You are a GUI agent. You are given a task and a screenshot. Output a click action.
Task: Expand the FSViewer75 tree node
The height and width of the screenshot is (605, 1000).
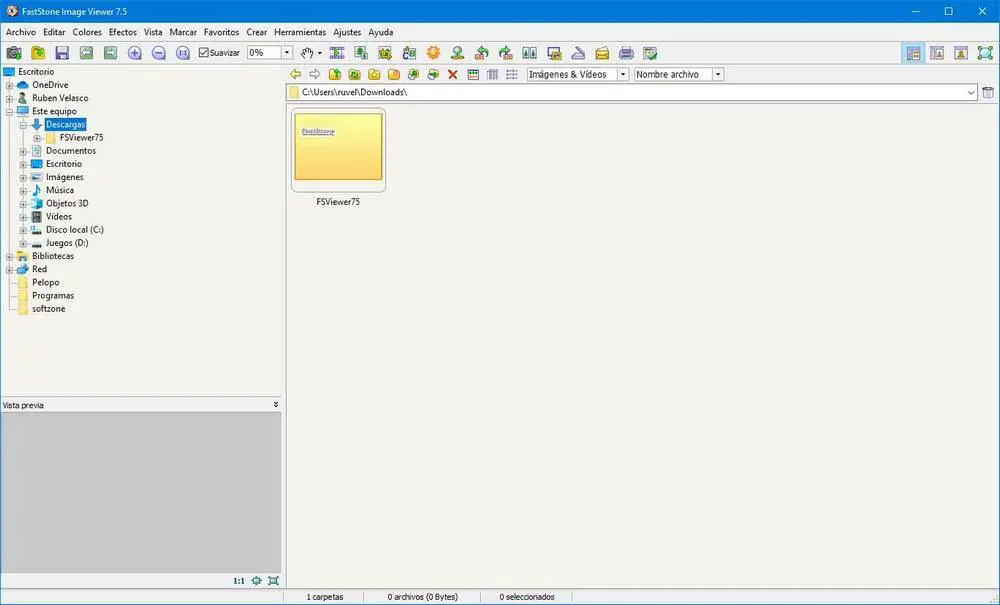tap(37, 138)
